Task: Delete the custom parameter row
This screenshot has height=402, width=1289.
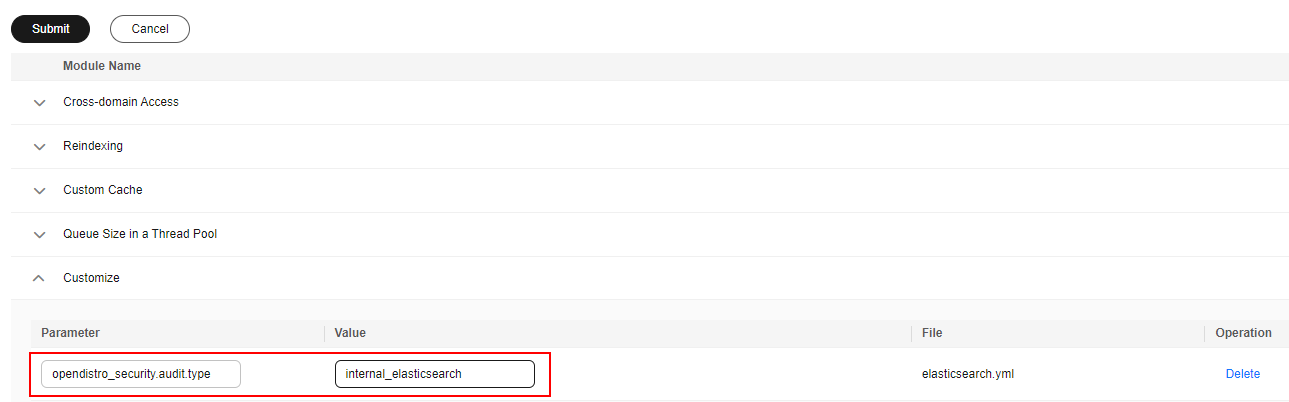Action: pyautogui.click(x=1242, y=374)
